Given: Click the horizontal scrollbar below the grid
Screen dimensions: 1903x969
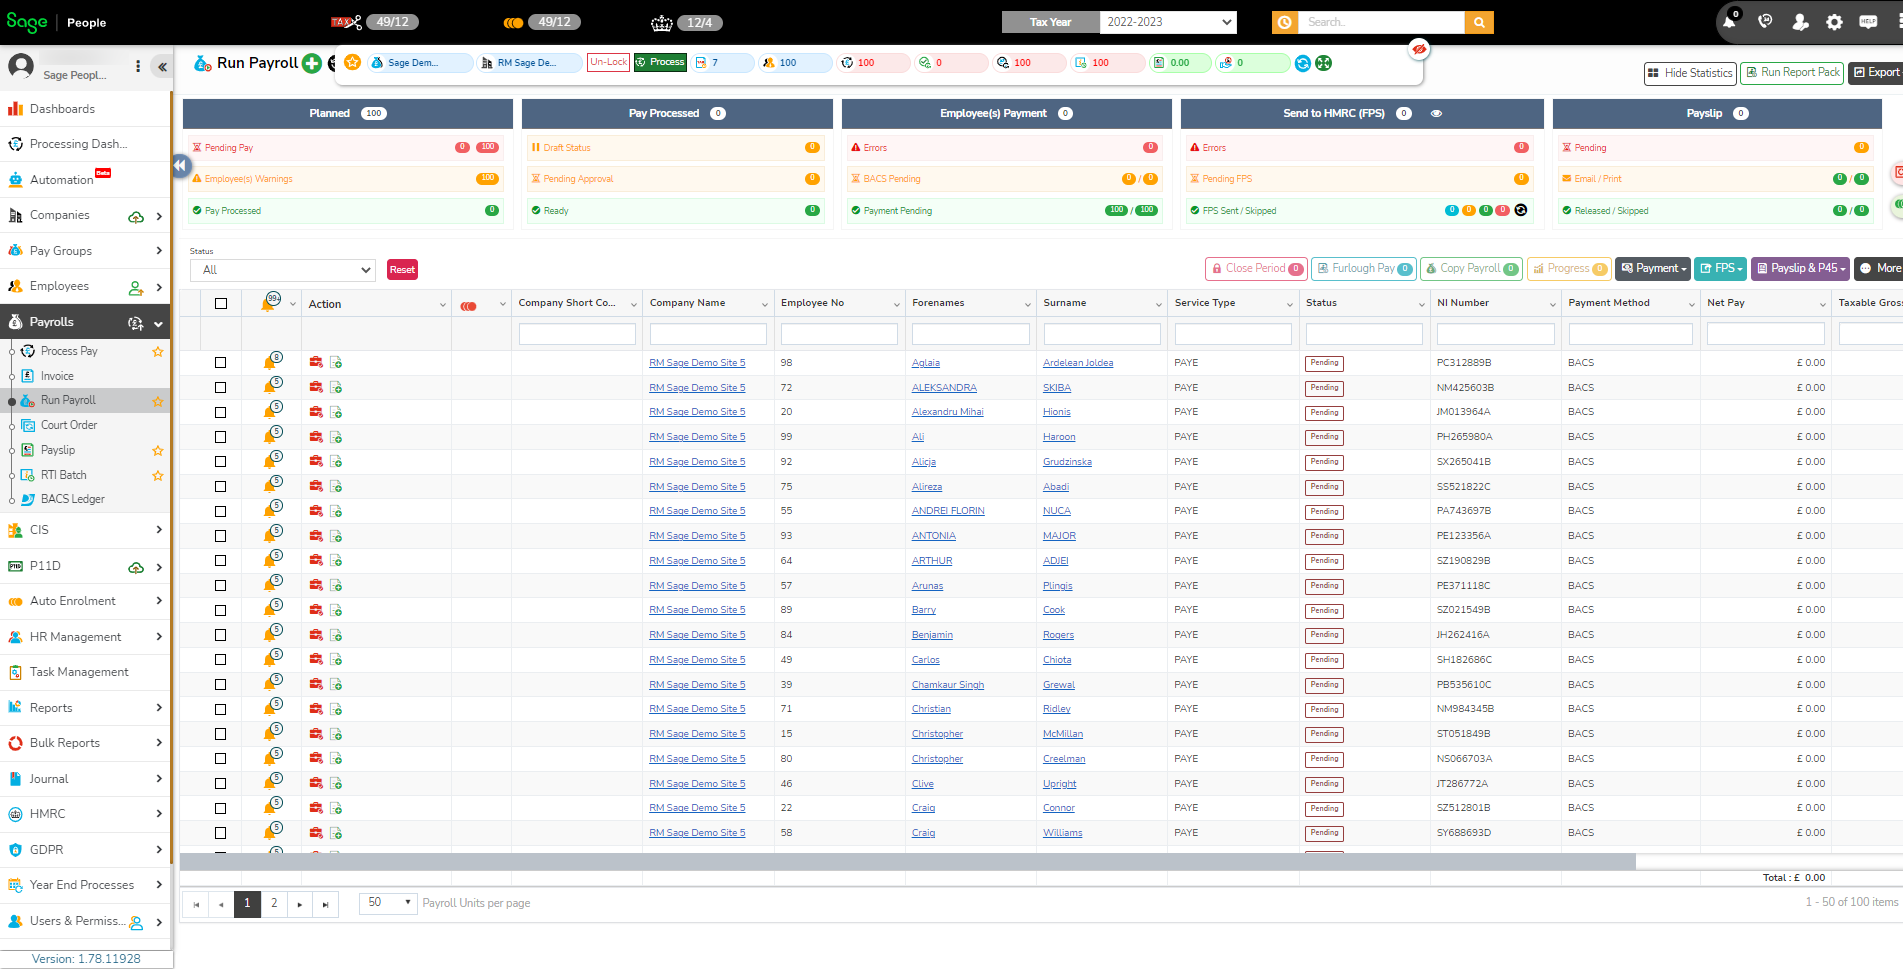Looking at the screenshot, I should [x=907, y=861].
